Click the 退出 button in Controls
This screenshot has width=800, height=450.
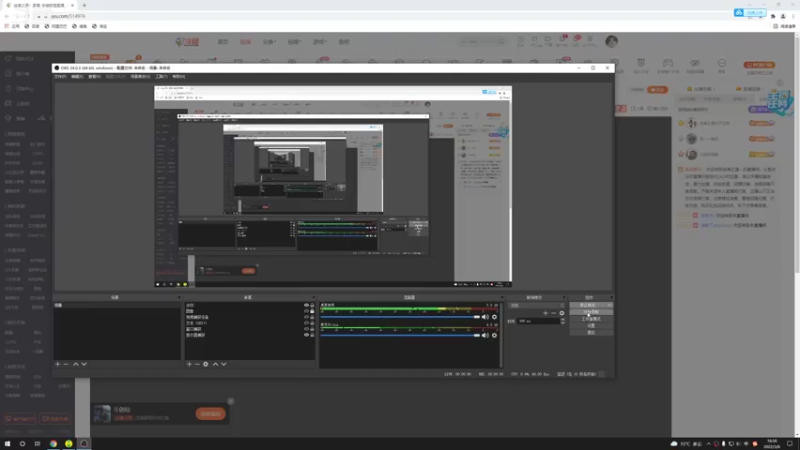591,333
